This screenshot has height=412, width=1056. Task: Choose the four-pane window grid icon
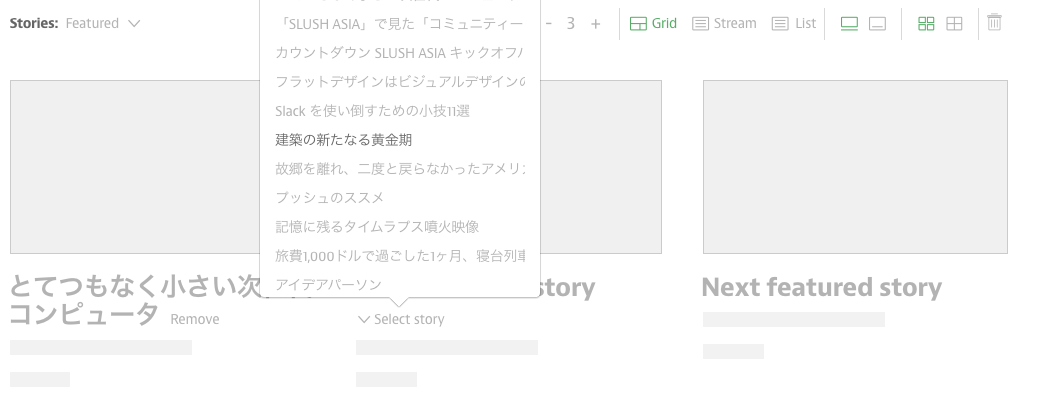tap(954, 24)
